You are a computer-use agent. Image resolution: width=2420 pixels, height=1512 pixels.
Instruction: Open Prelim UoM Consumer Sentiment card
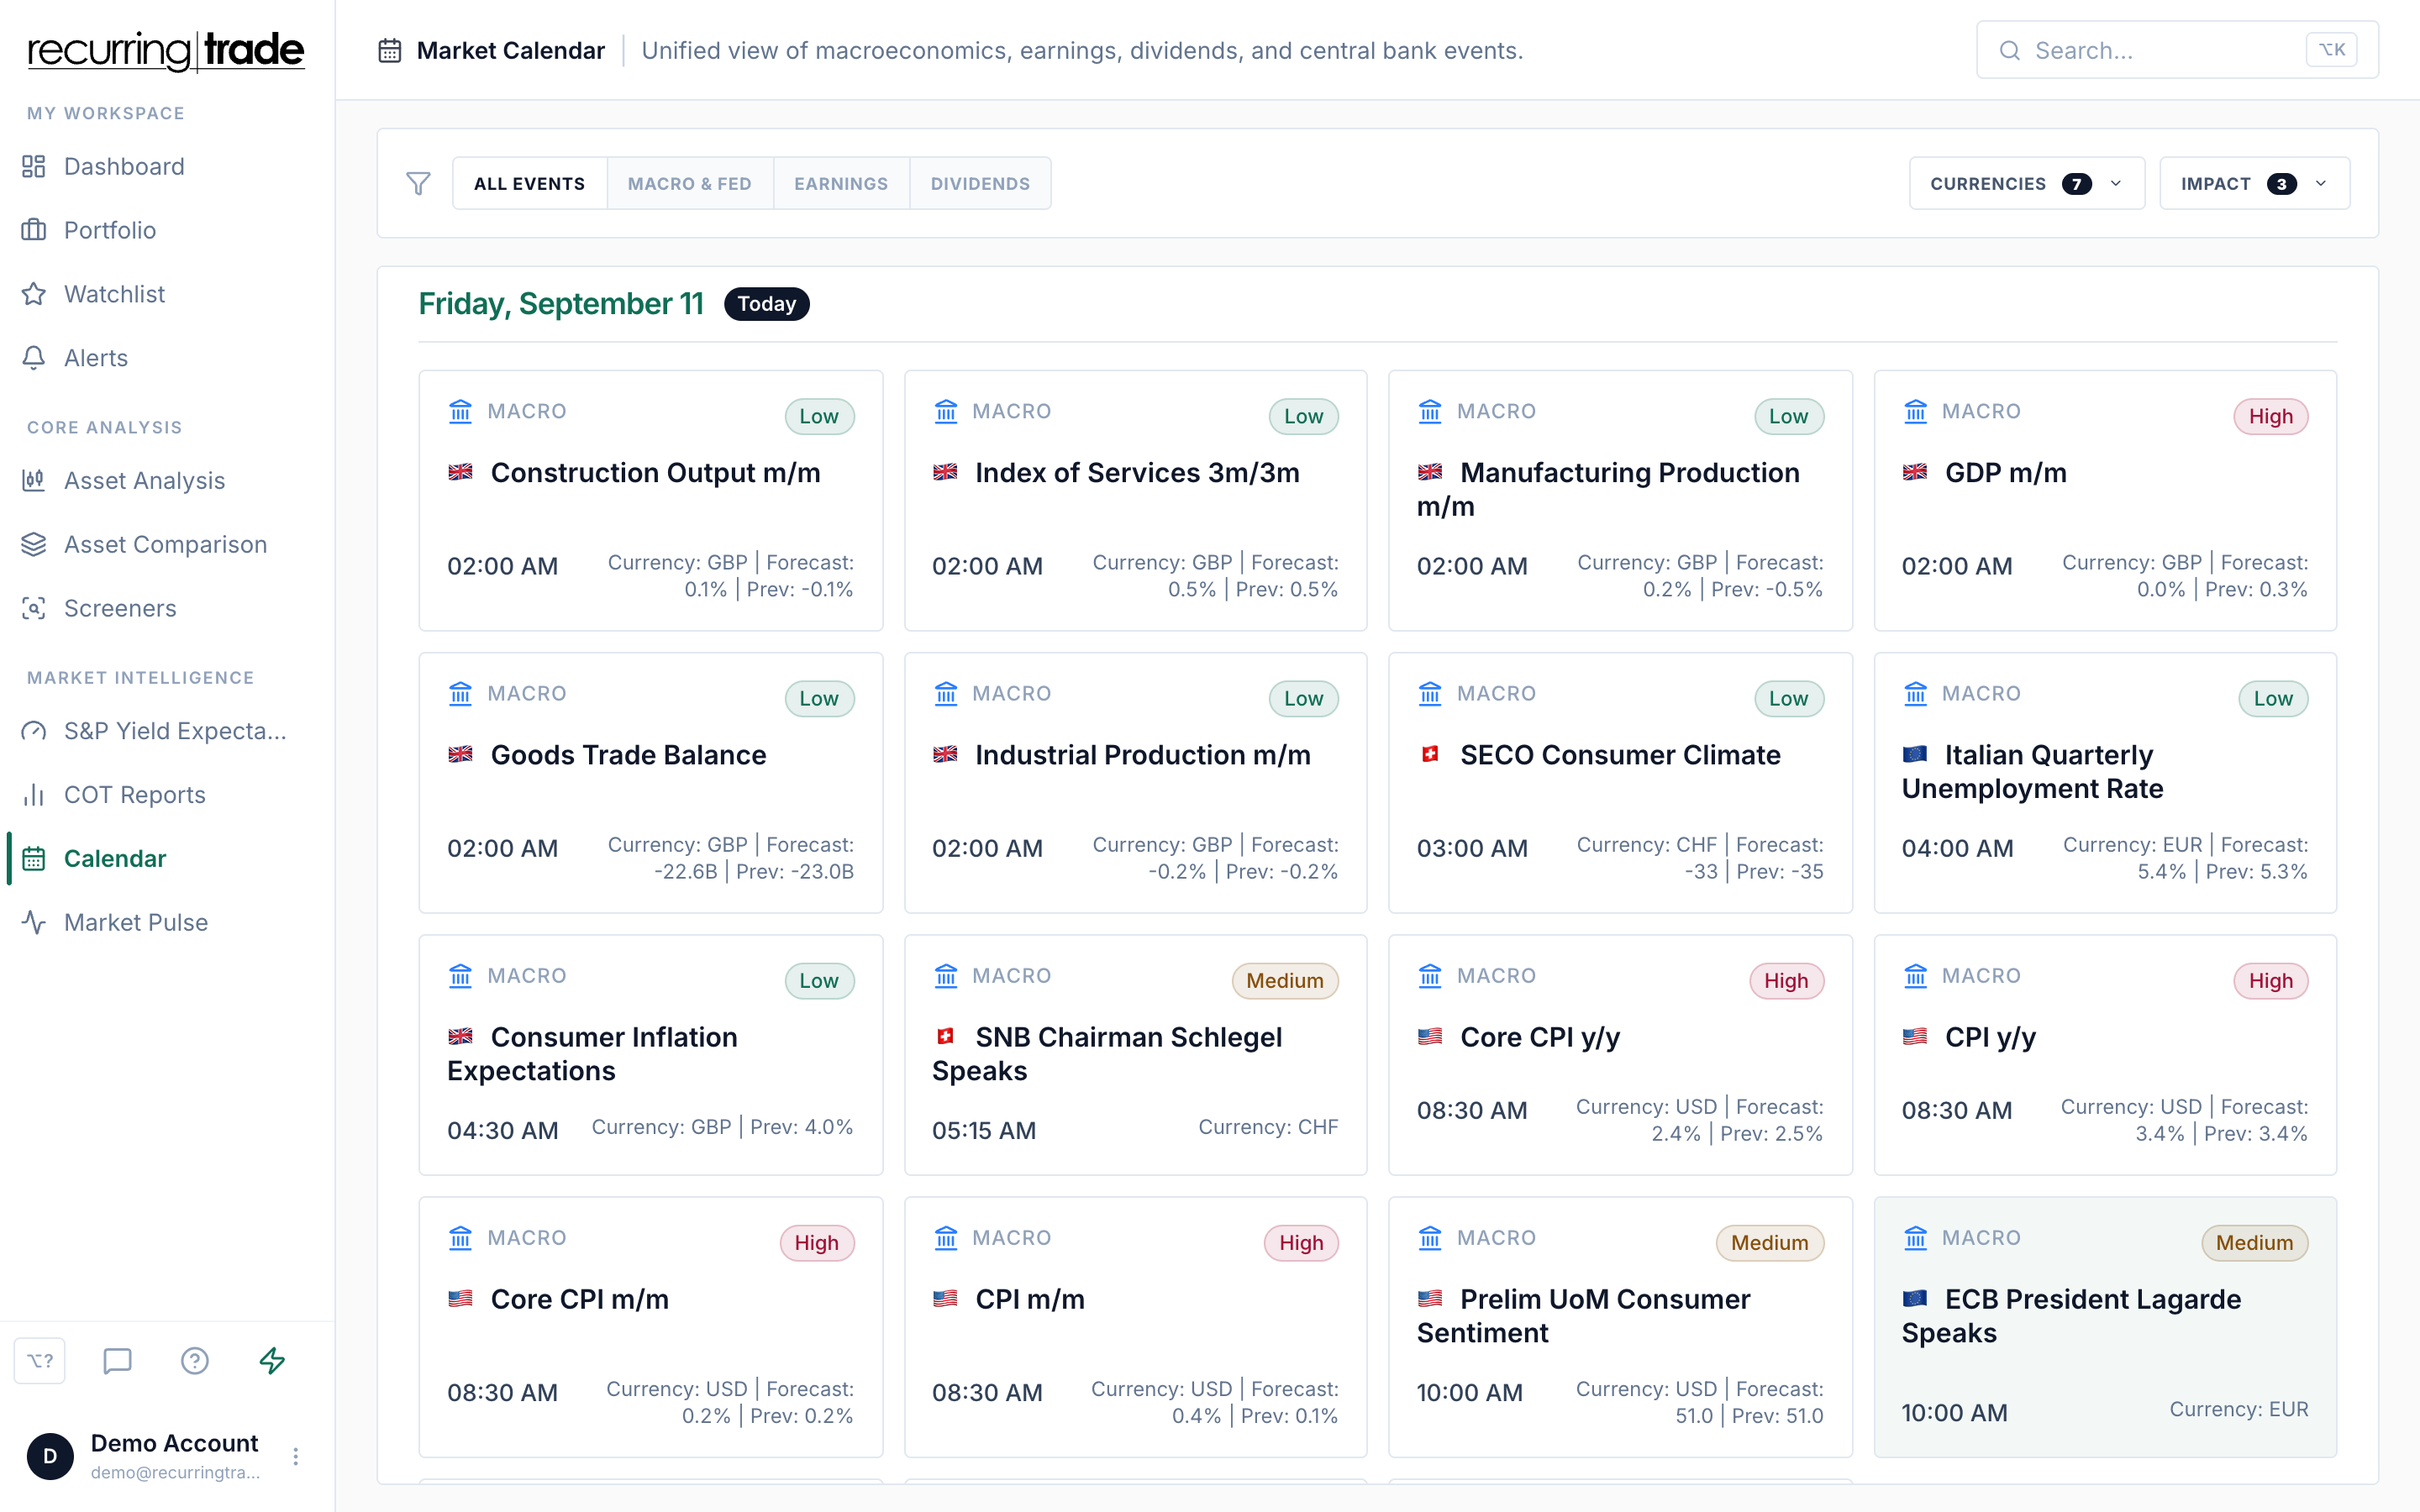(x=1620, y=1327)
